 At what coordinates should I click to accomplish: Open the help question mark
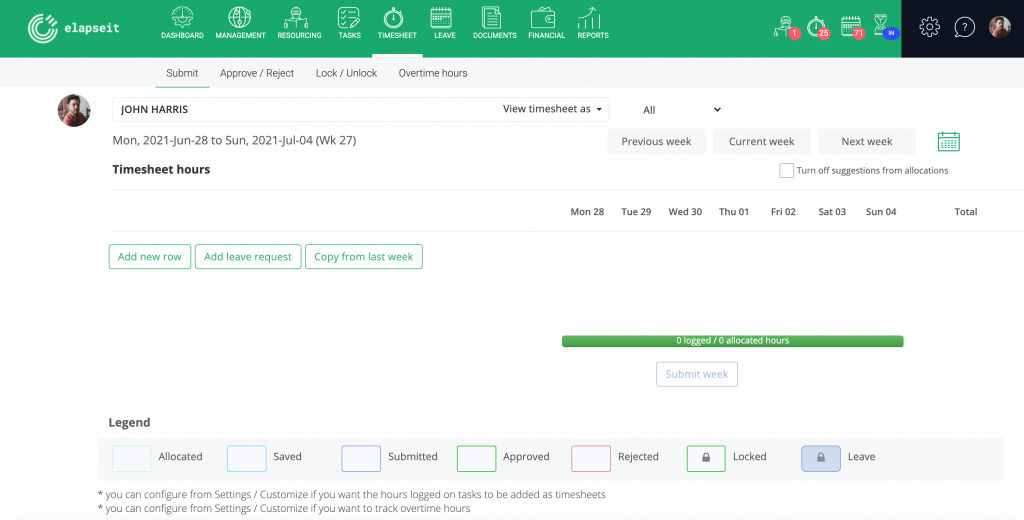(x=964, y=27)
